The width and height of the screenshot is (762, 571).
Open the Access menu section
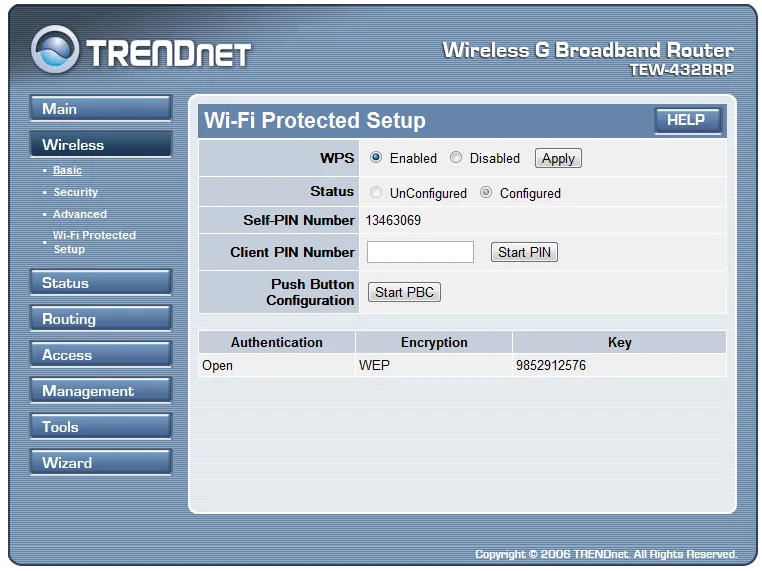pos(100,355)
